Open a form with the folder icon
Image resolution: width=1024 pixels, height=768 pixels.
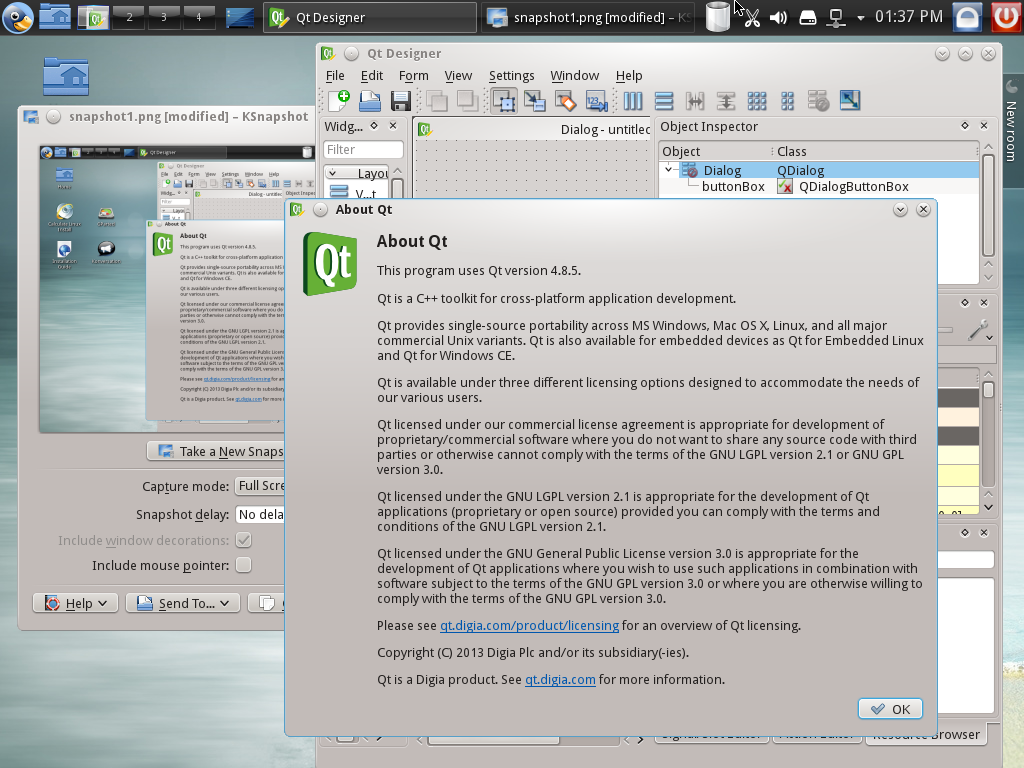(370, 101)
